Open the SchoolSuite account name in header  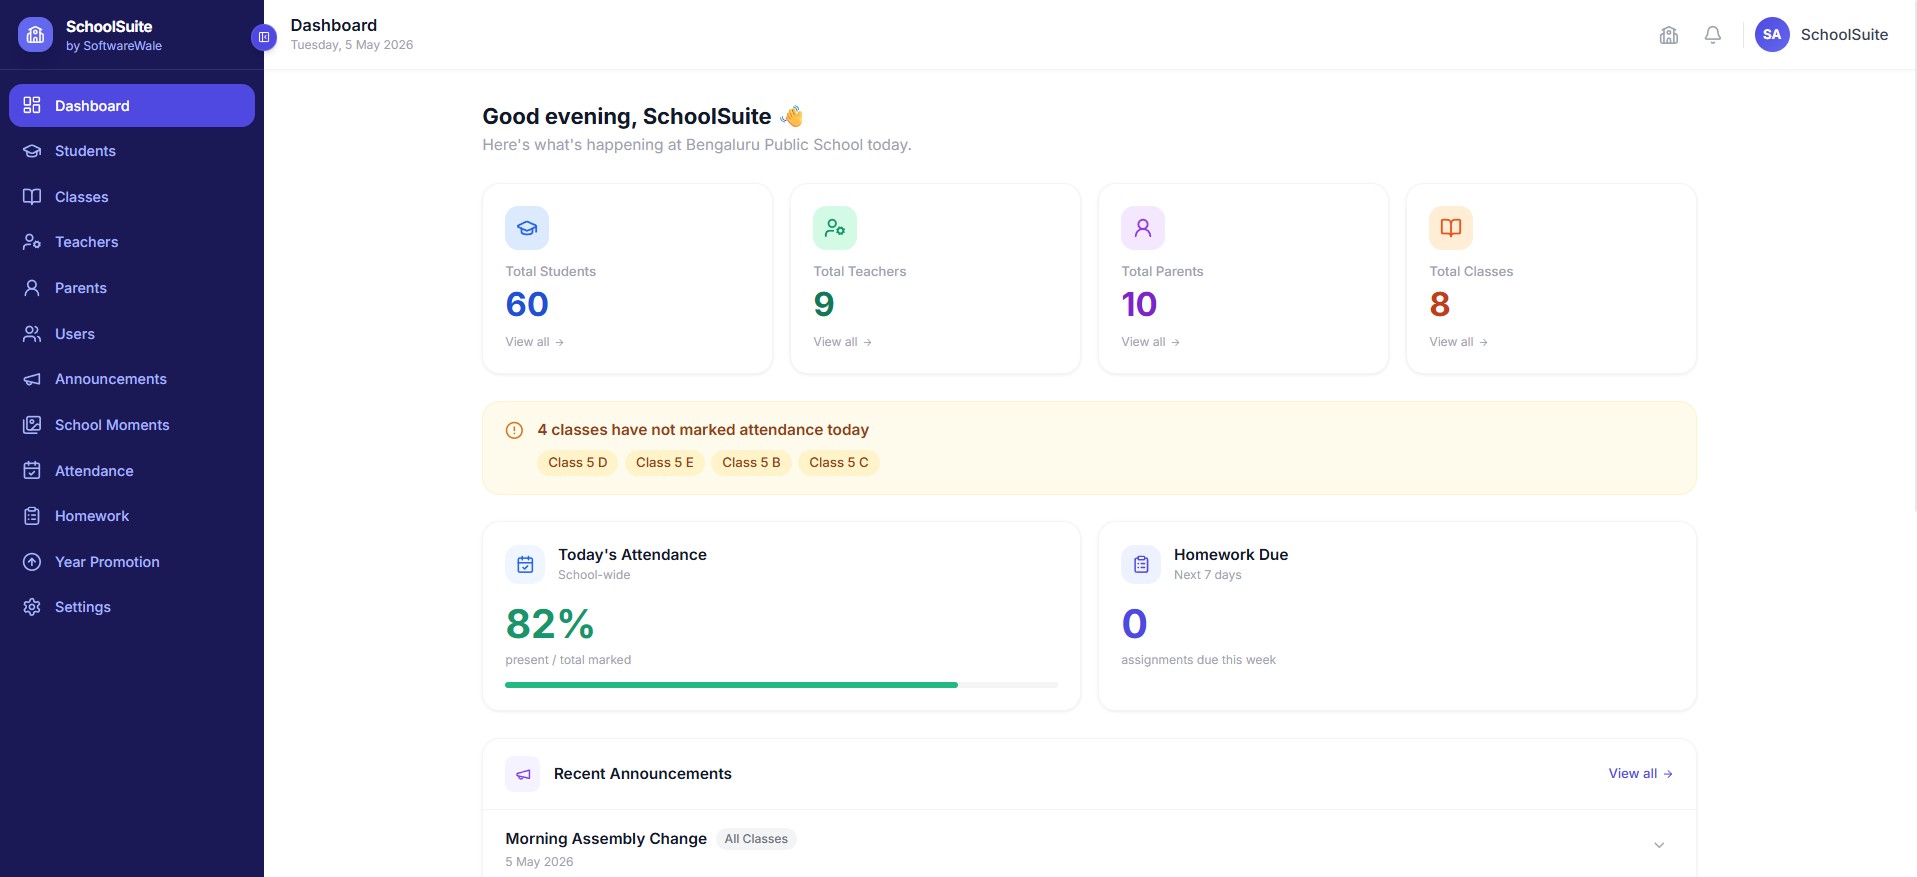pos(1844,34)
